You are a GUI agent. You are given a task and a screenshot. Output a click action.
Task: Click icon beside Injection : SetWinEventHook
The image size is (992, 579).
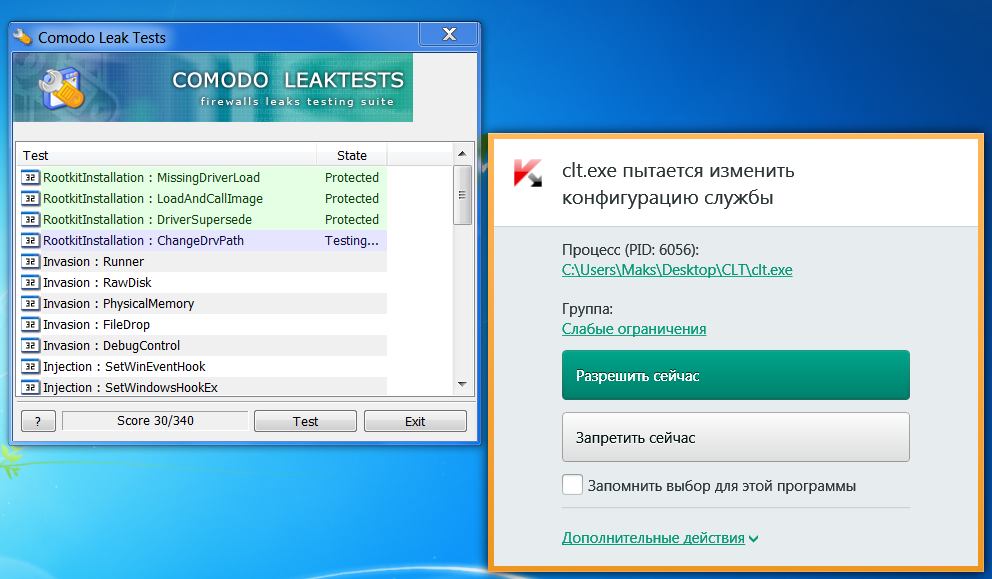(x=30, y=366)
